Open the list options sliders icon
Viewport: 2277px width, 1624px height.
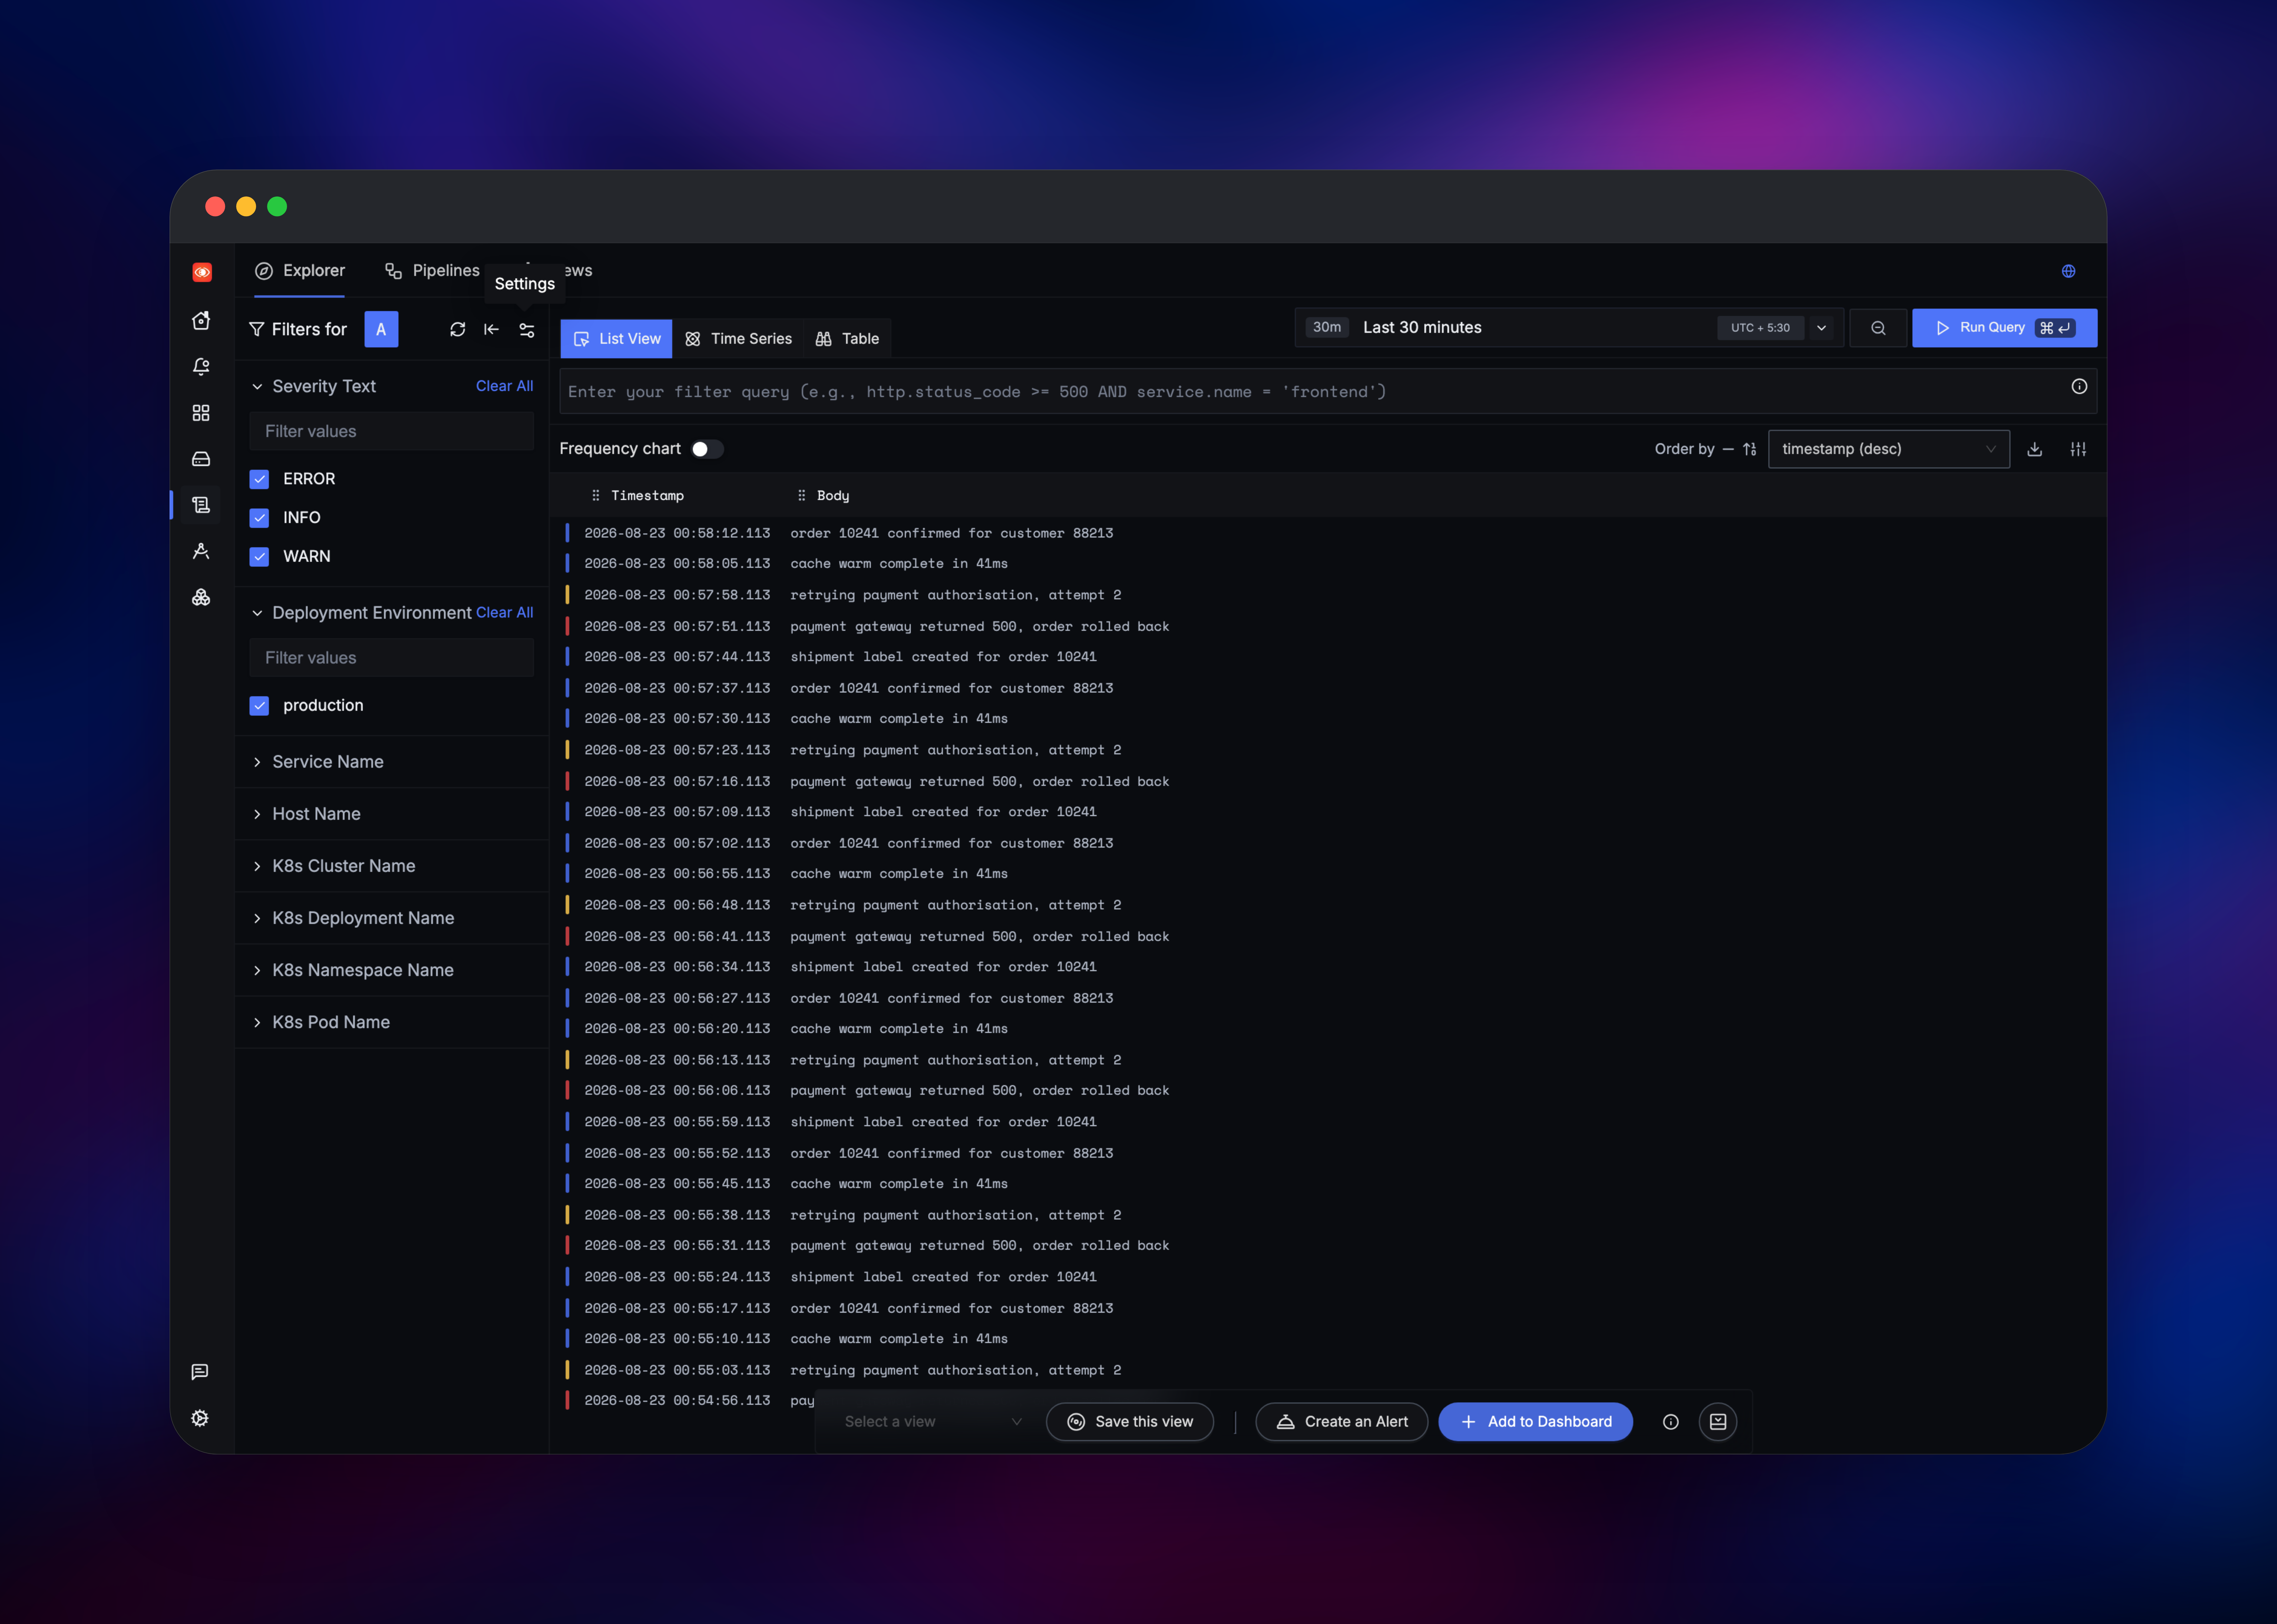[x=2078, y=449]
